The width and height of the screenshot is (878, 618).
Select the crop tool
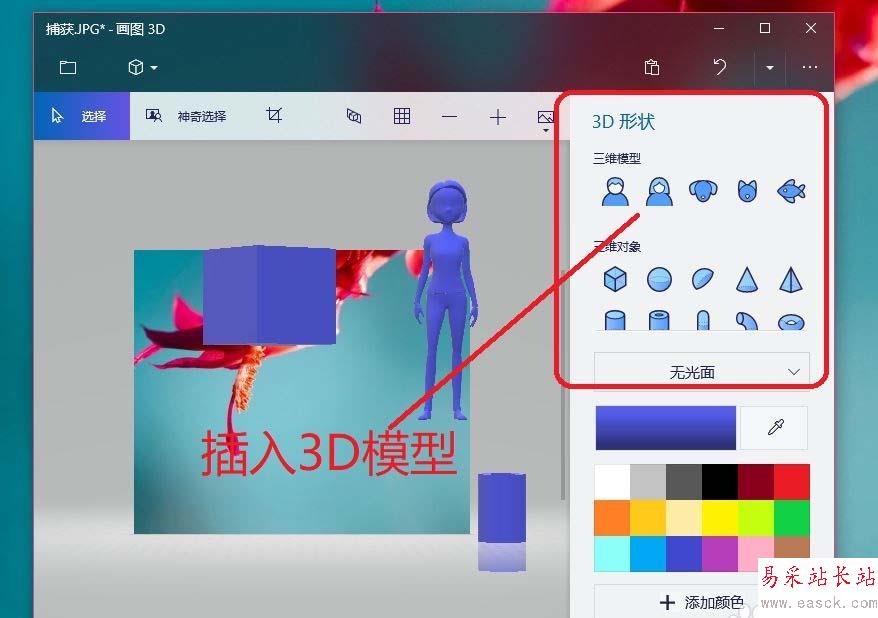click(274, 115)
